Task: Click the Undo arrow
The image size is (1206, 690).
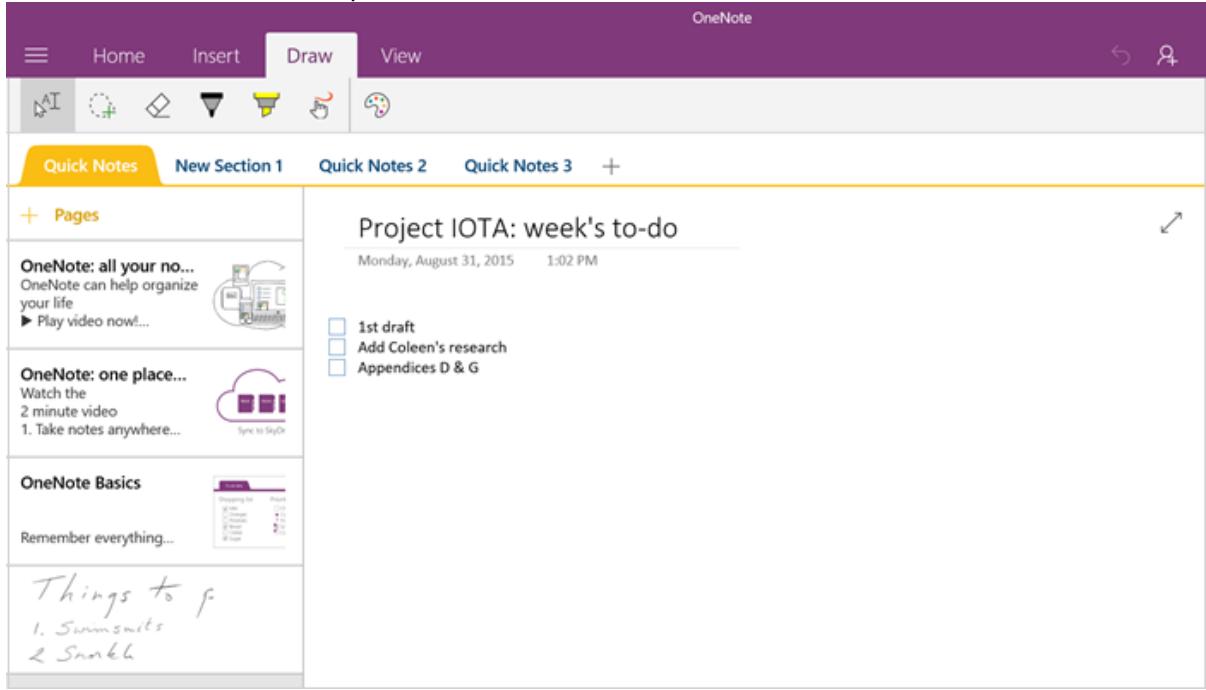Action: [x=1121, y=57]
